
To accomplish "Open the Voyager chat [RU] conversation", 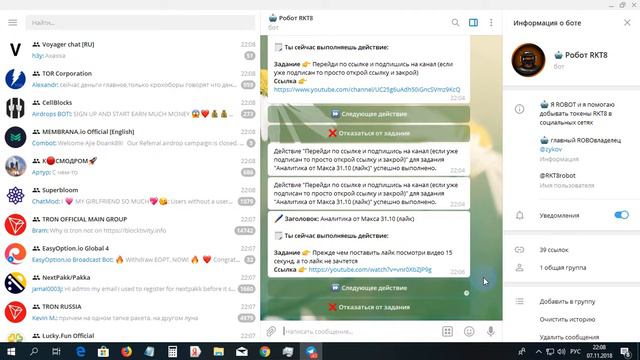I will click(130, 49).
